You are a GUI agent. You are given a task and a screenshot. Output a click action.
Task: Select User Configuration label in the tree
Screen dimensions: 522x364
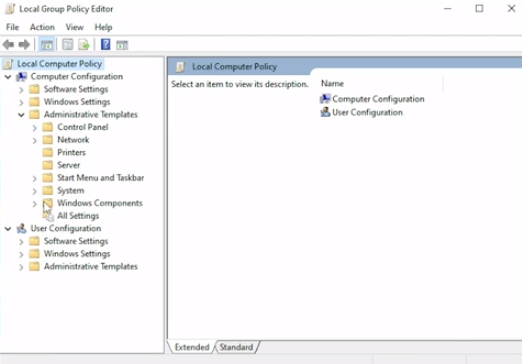[66, 228]
